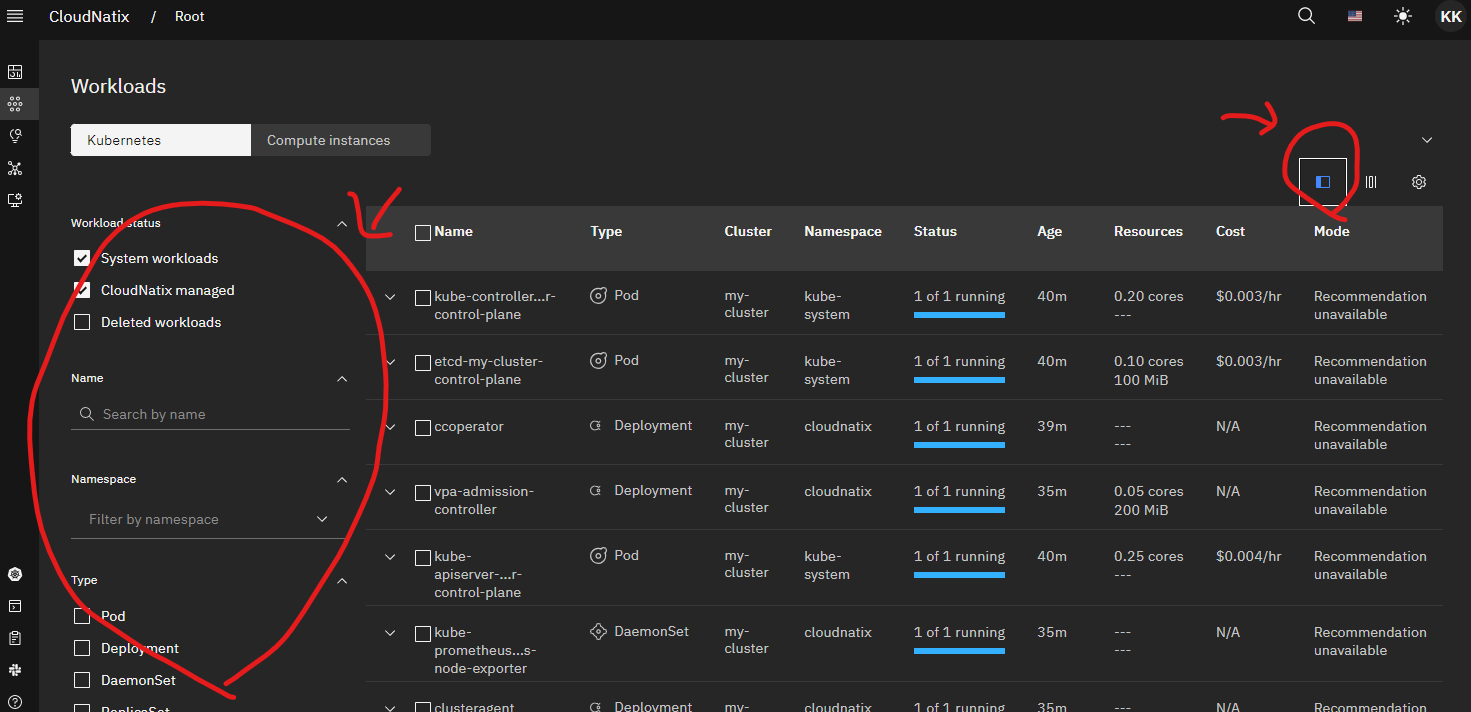Viewport: 1471px width, 712px height.
Task: Check the DaemonSet type filter
Action: (82, 680)
